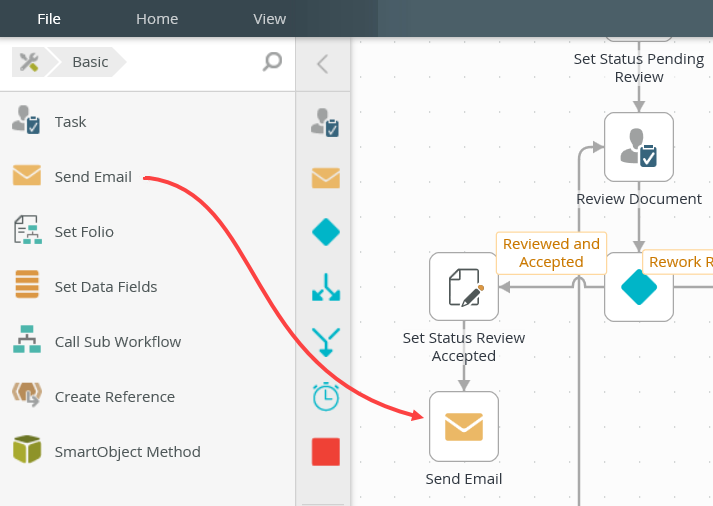Select the Review Document step on canvas
This screenshot has width=713, height=506.
click(639, 147)
